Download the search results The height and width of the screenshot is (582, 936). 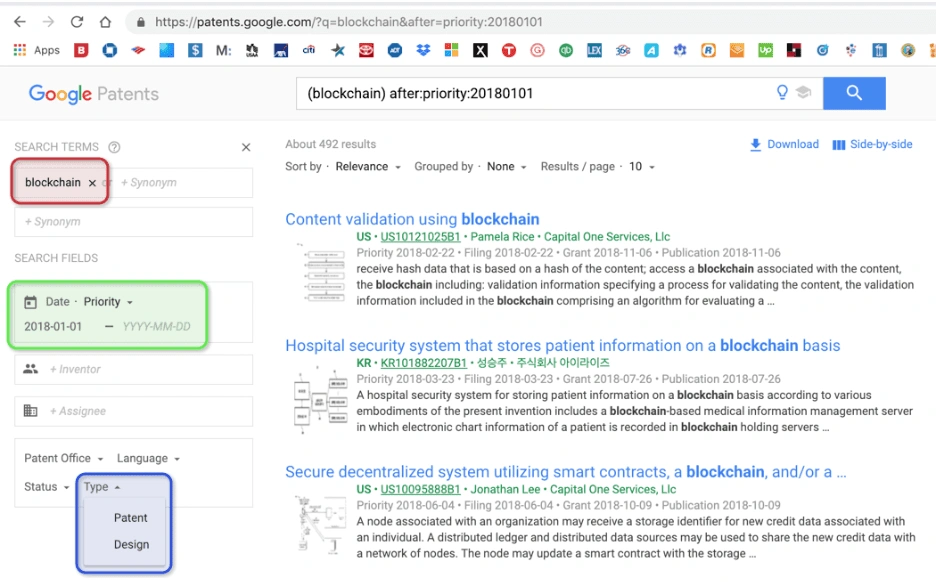(784, 144)
